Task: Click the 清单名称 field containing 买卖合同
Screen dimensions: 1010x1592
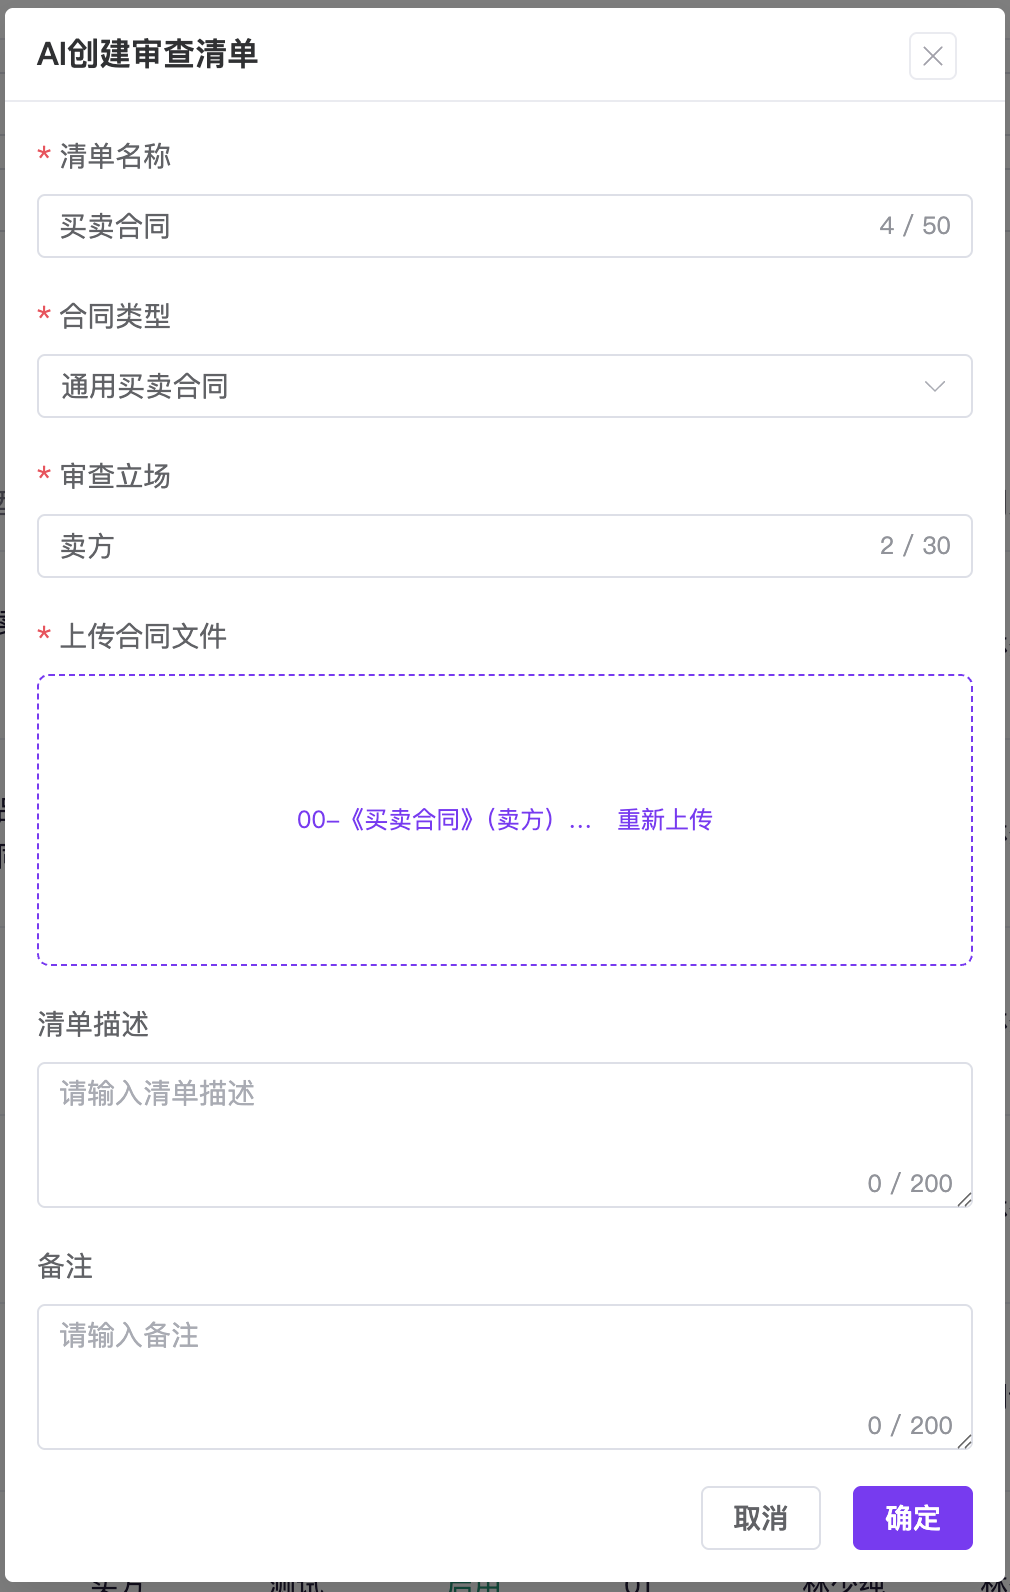Action: [460, 226]
